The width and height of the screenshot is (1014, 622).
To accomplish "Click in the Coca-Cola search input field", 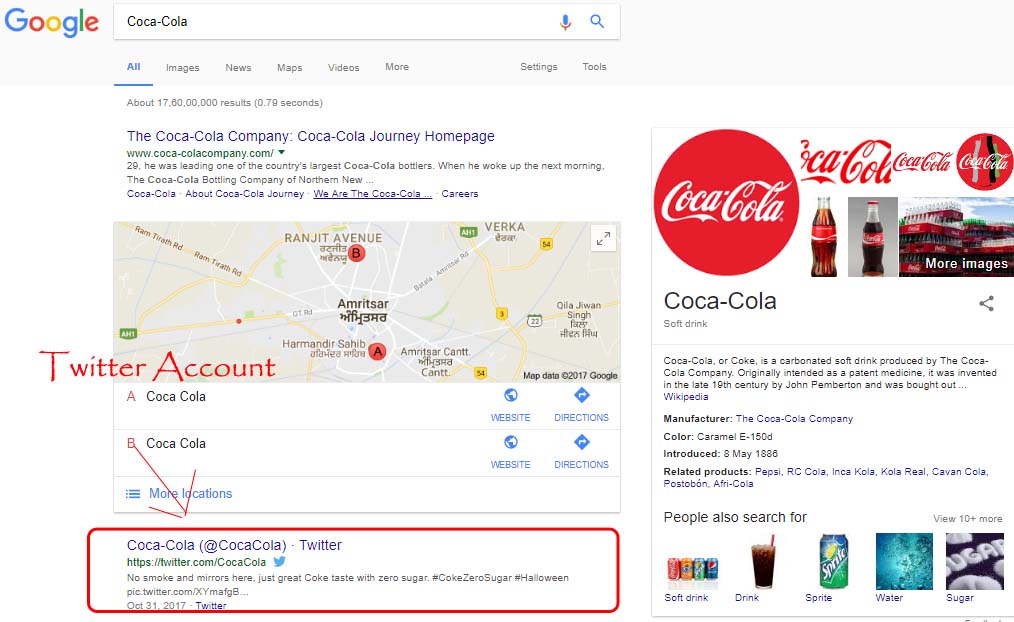I will tap(330, 21).
